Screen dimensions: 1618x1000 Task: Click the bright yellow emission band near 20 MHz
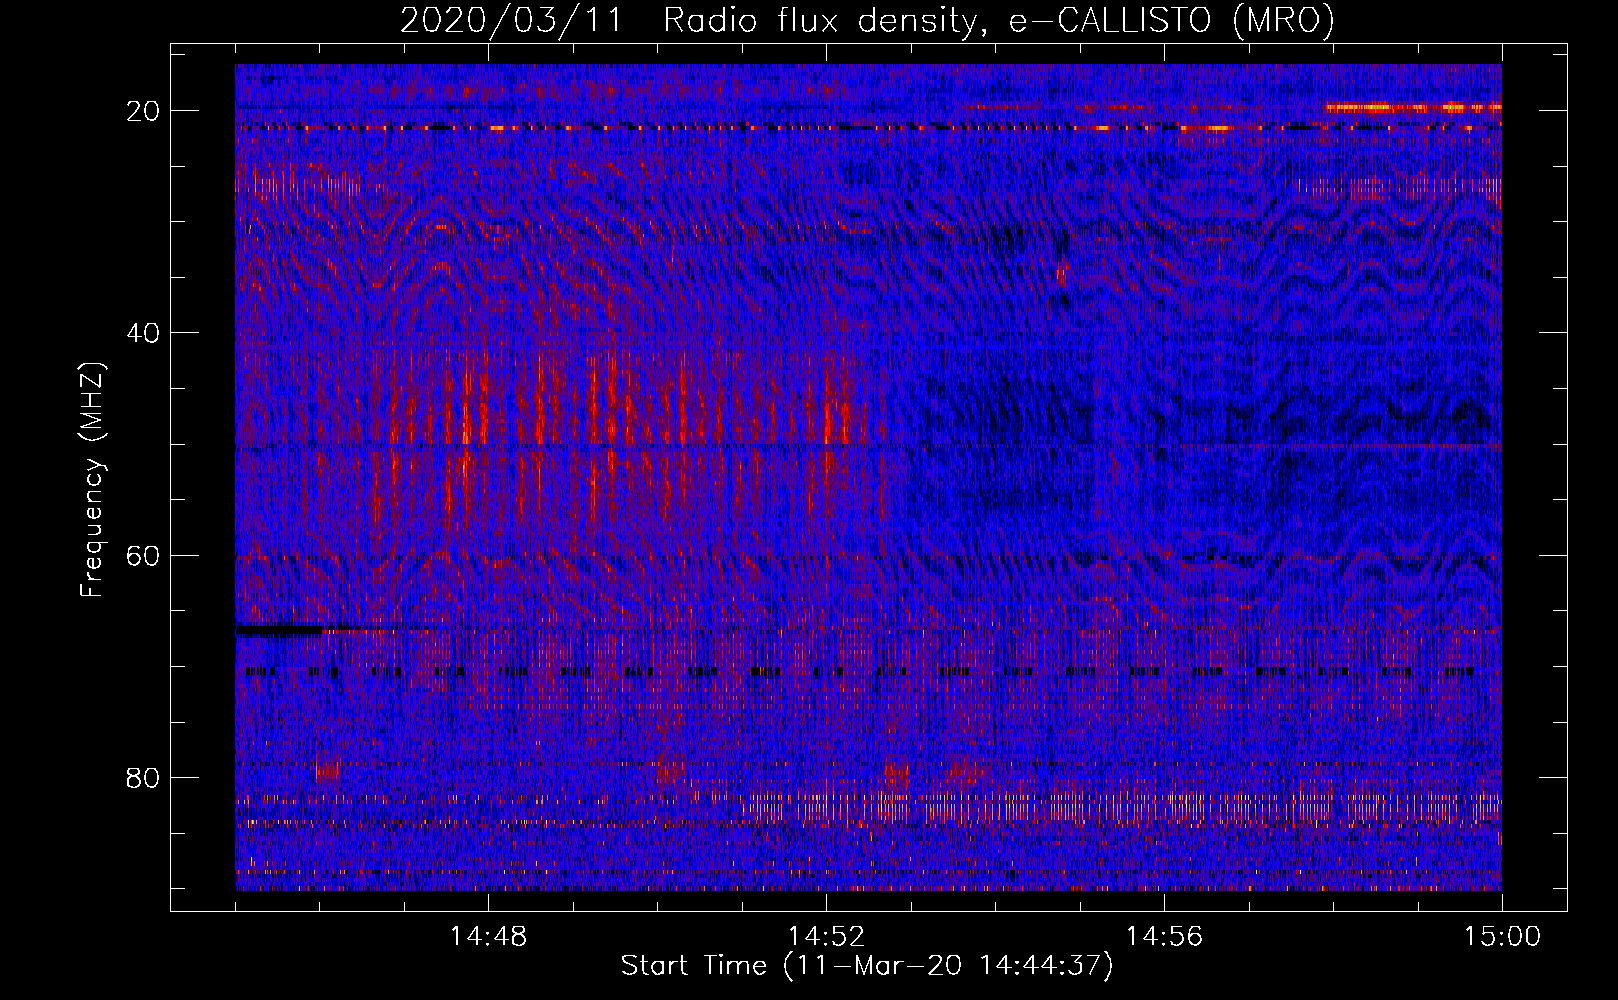coord(1413,107)
